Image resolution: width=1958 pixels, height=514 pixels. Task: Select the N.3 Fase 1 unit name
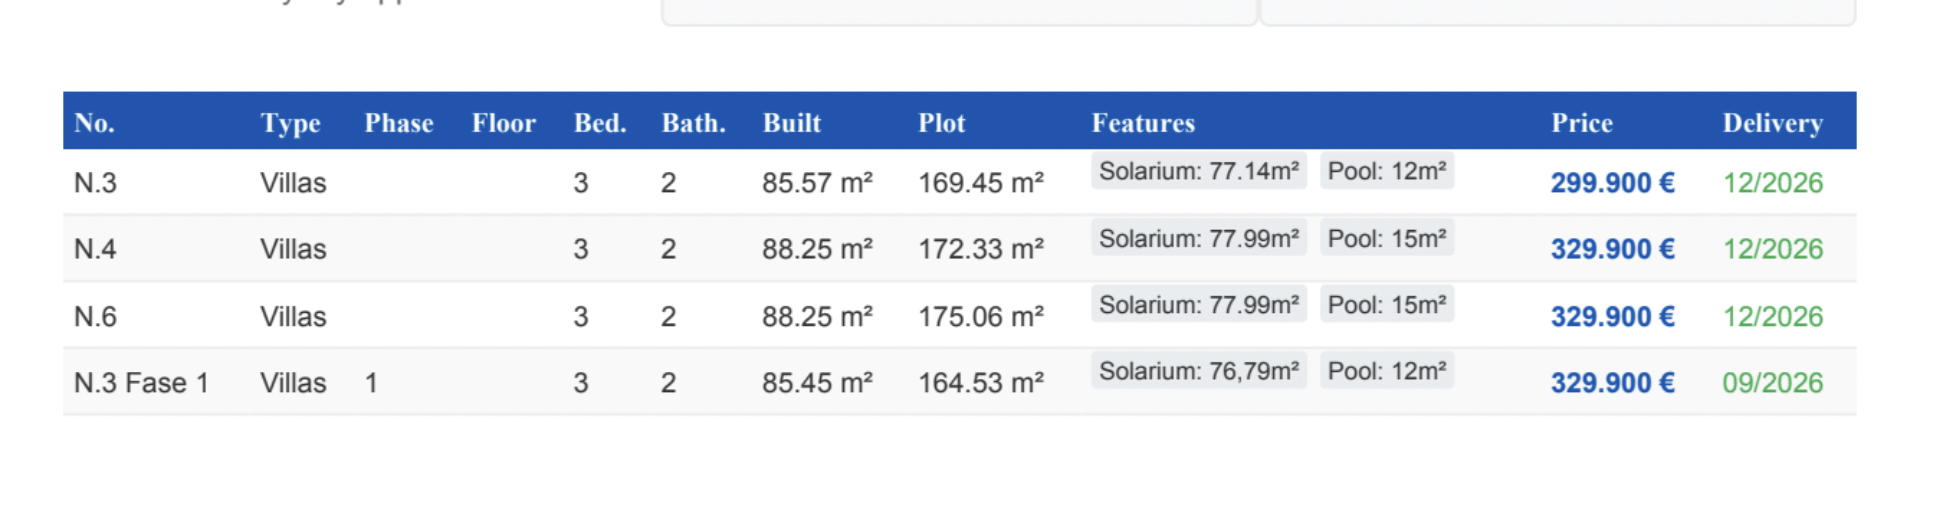141,383
